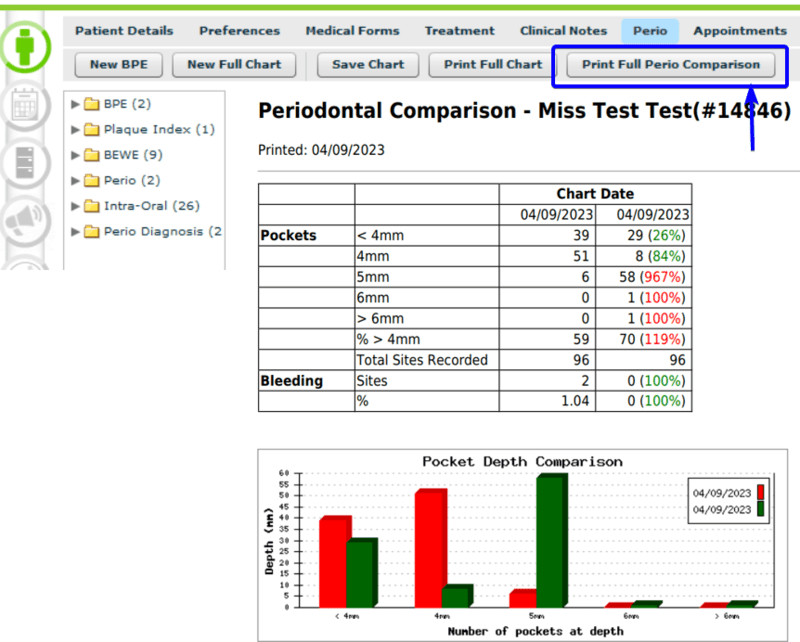Select BEWE (9) tree label

click(x=133, y=155)
